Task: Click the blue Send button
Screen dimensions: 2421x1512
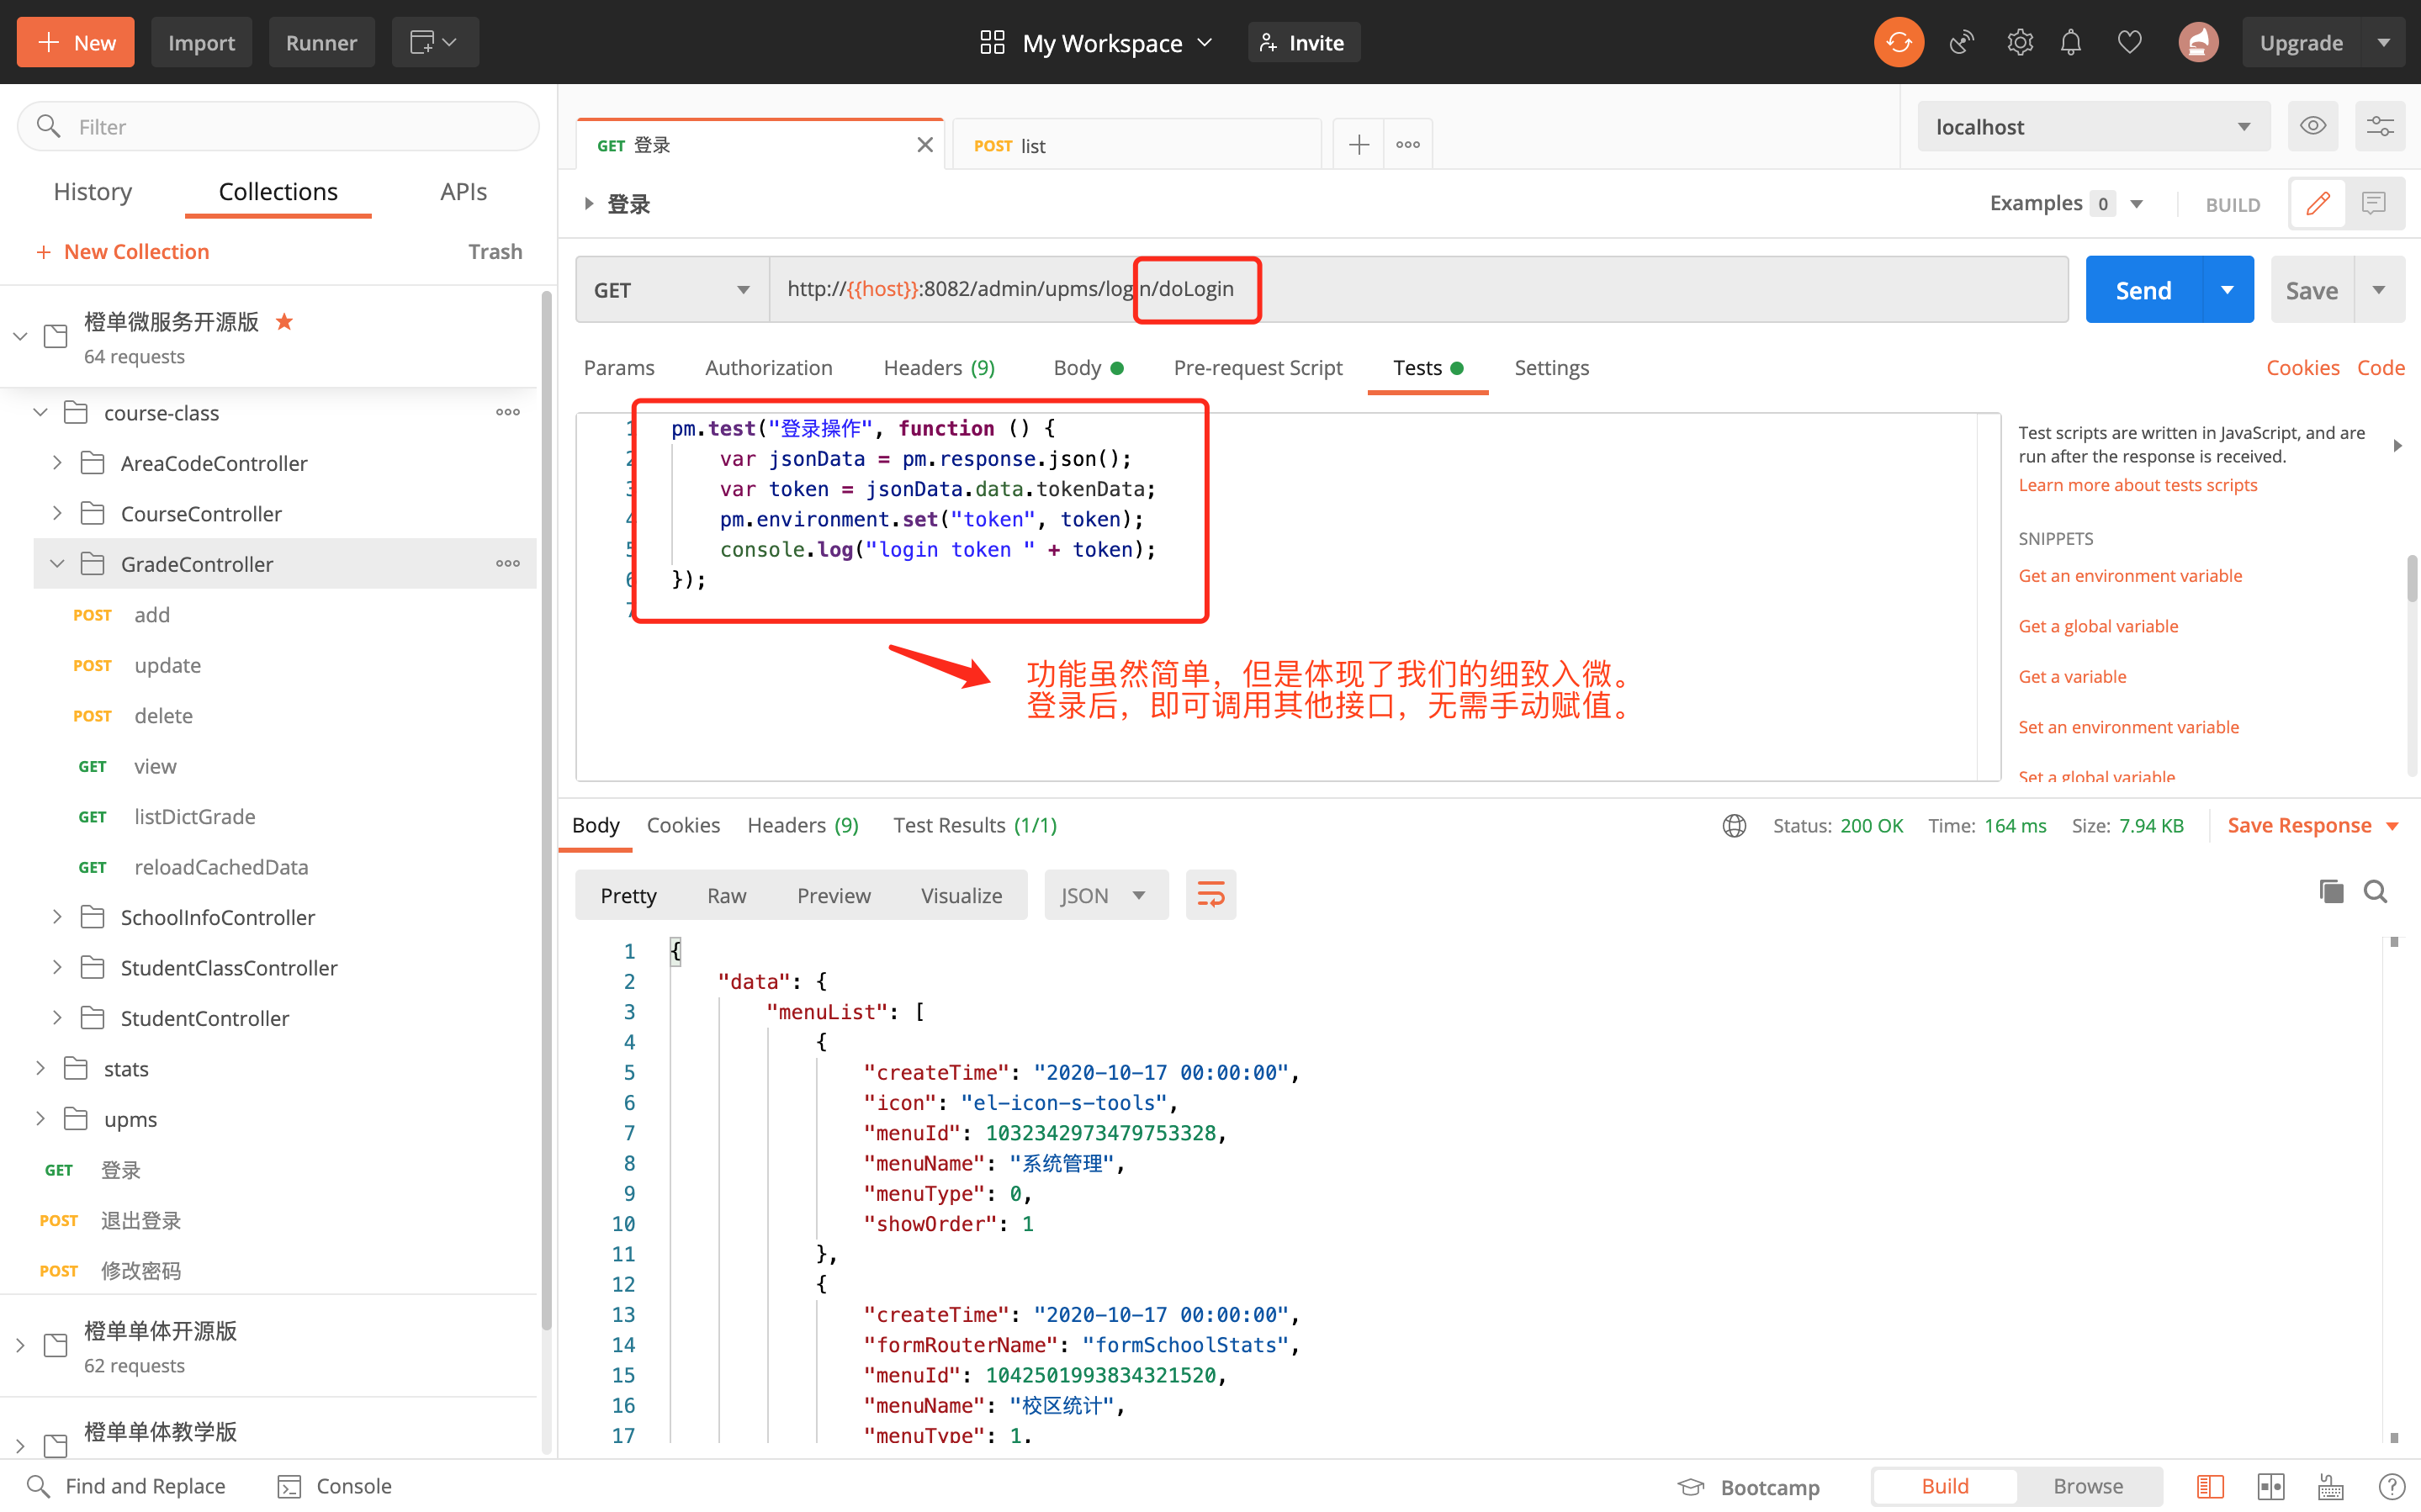Action: tap(2142, 290)
